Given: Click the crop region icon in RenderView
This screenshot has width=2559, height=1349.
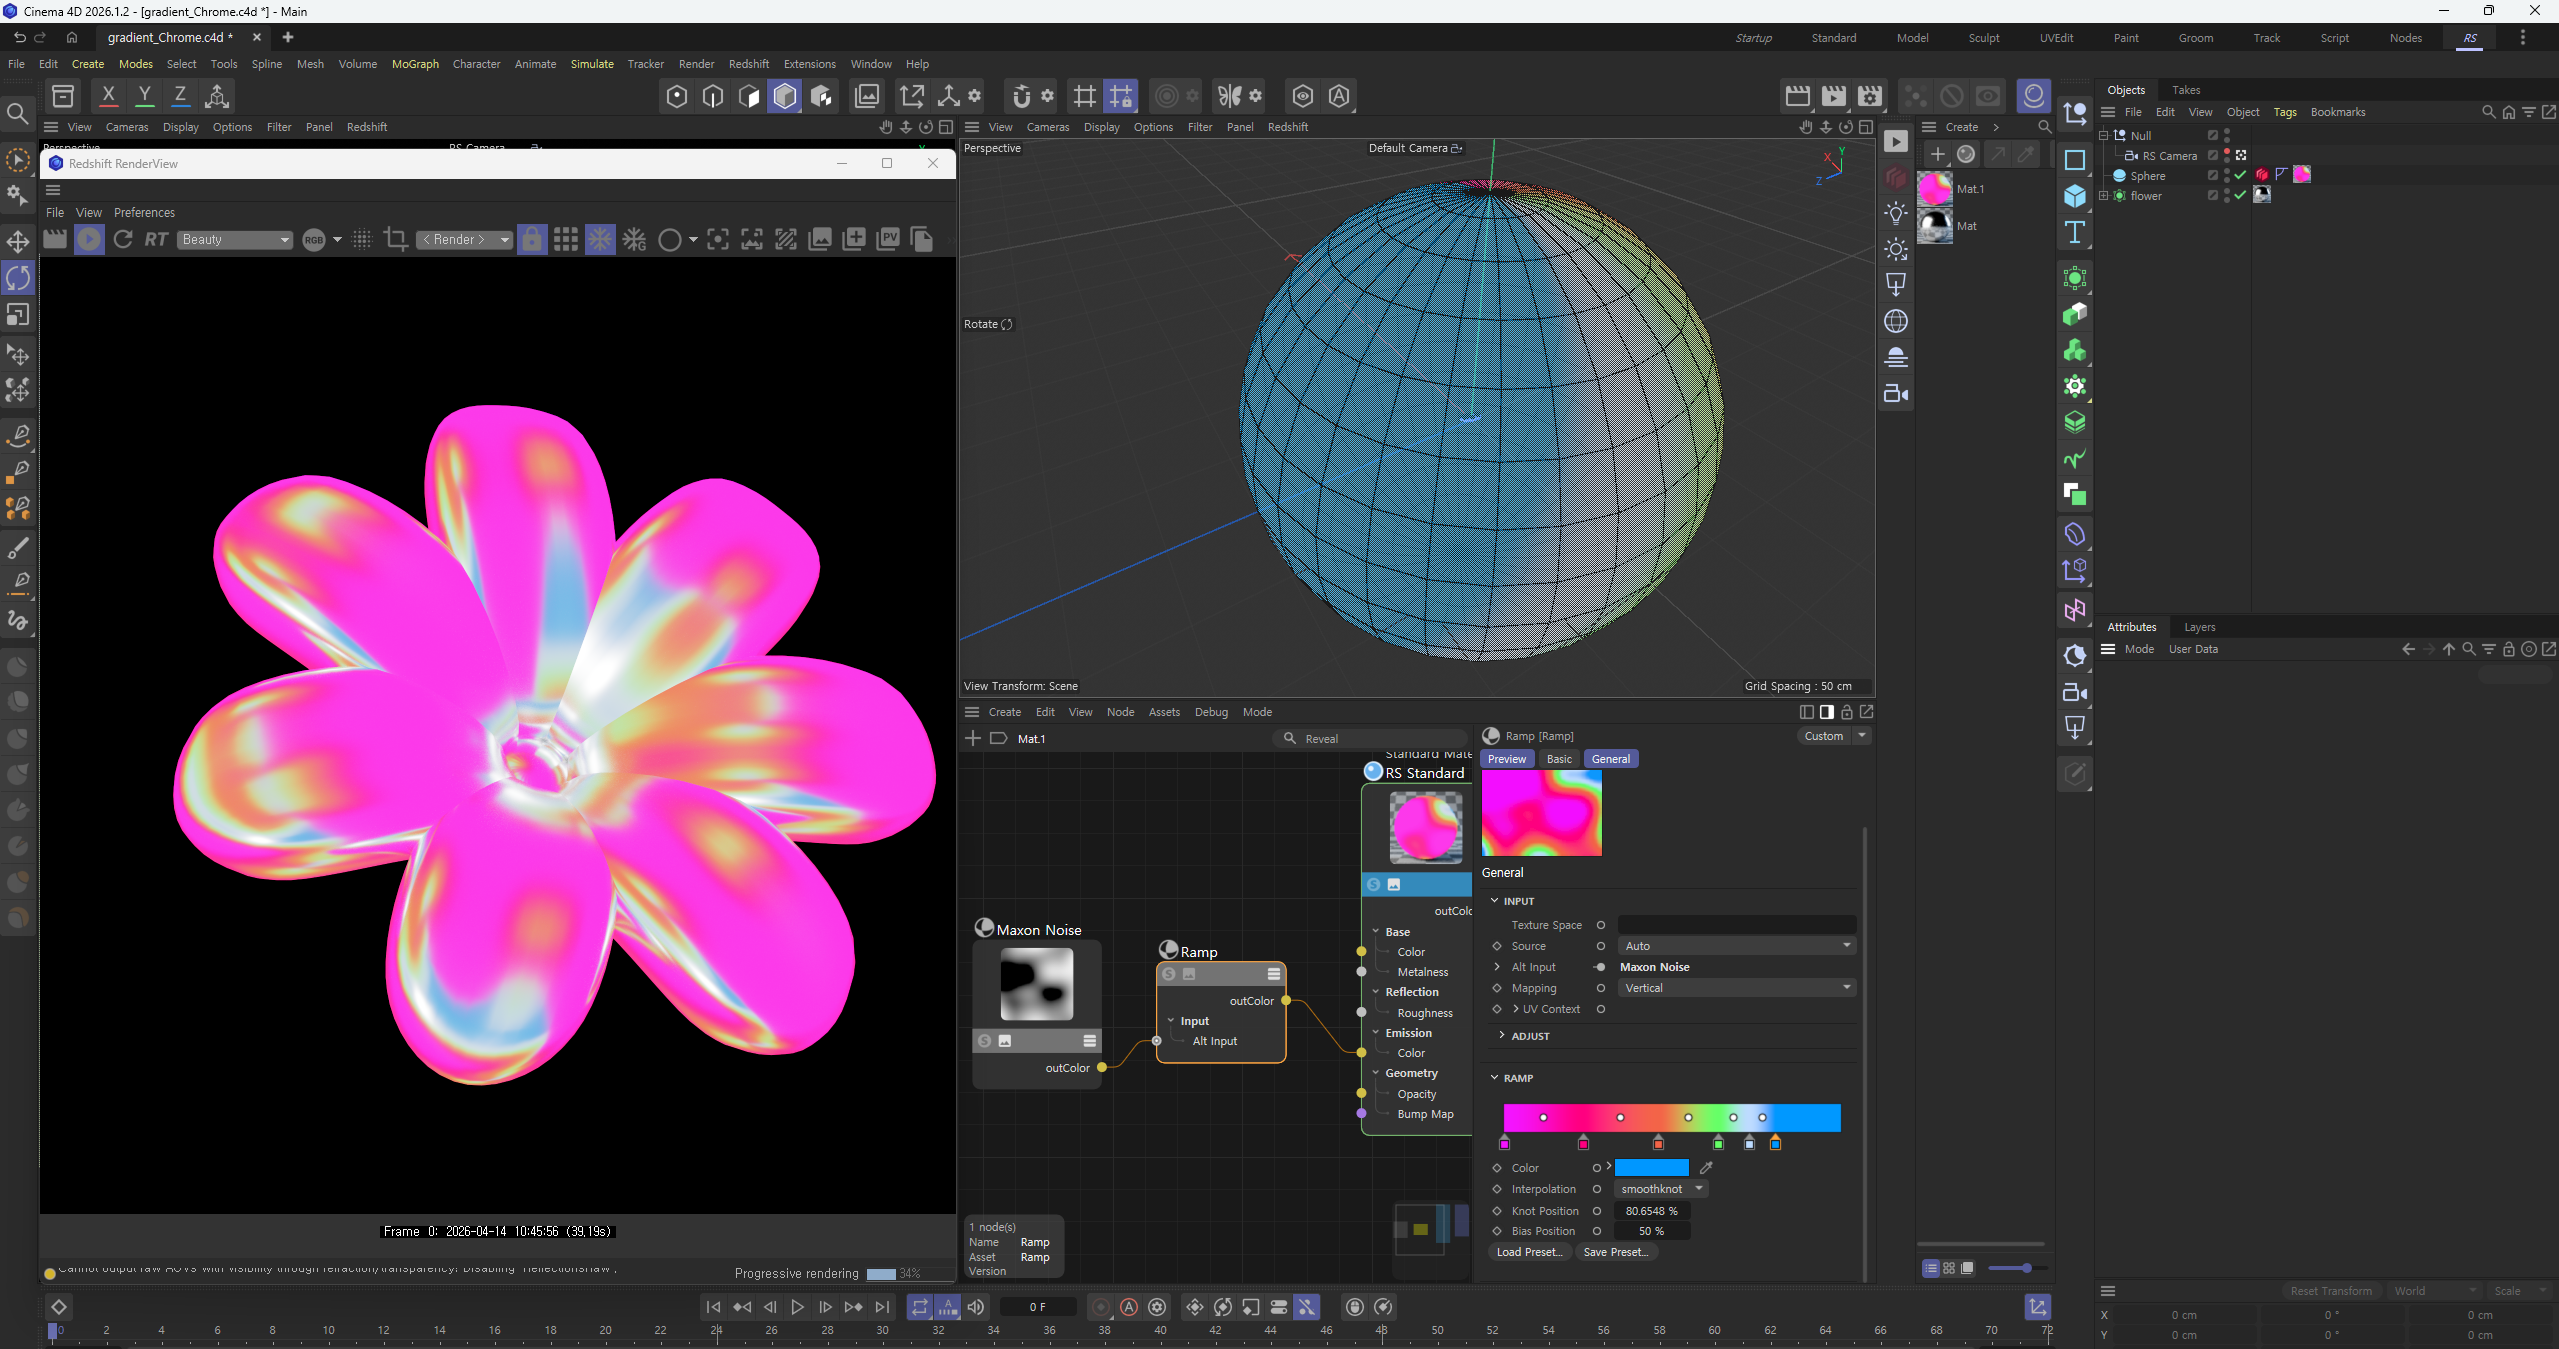Looking at the screenshot, I should [395, 239].
